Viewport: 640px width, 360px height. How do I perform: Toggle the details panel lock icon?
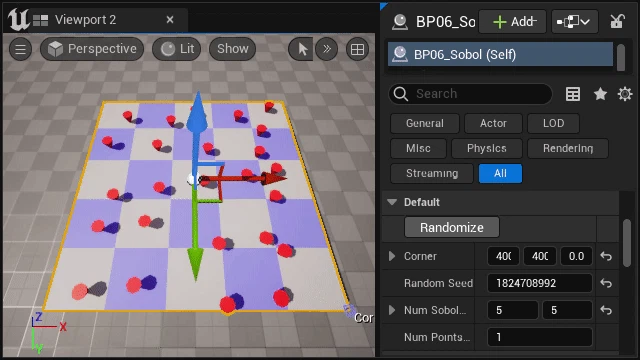point(617,21)
